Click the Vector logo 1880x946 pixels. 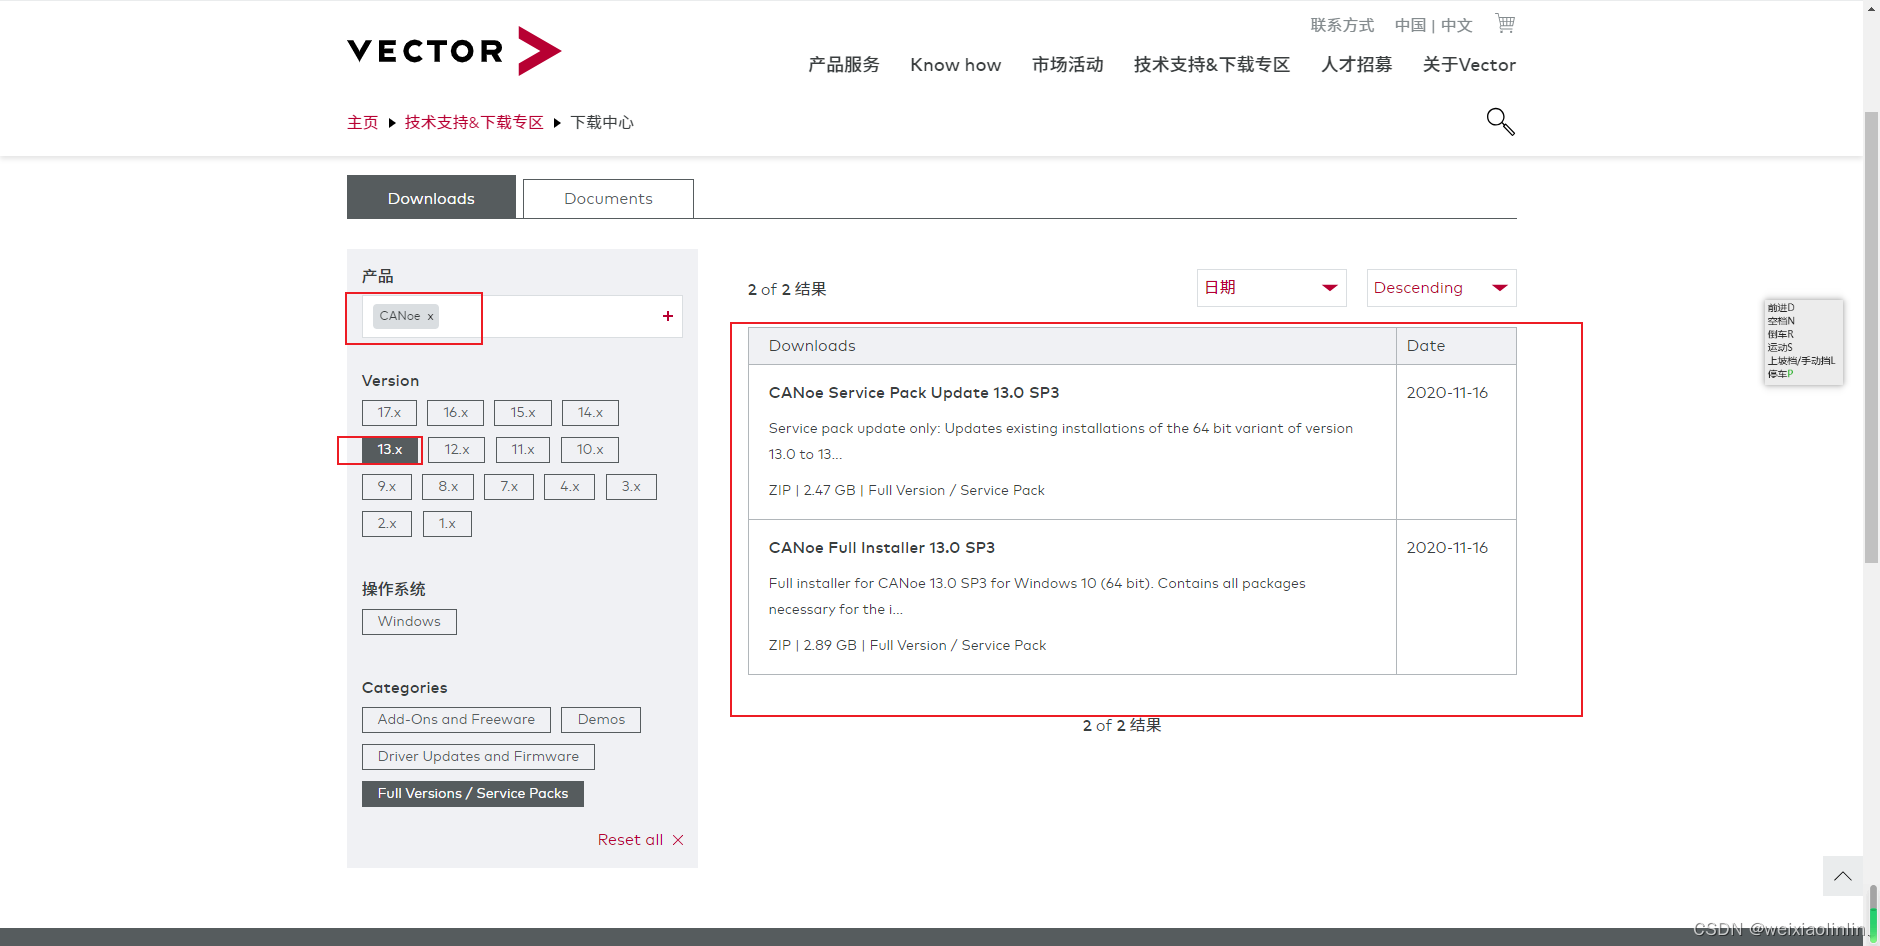[454, 51]
